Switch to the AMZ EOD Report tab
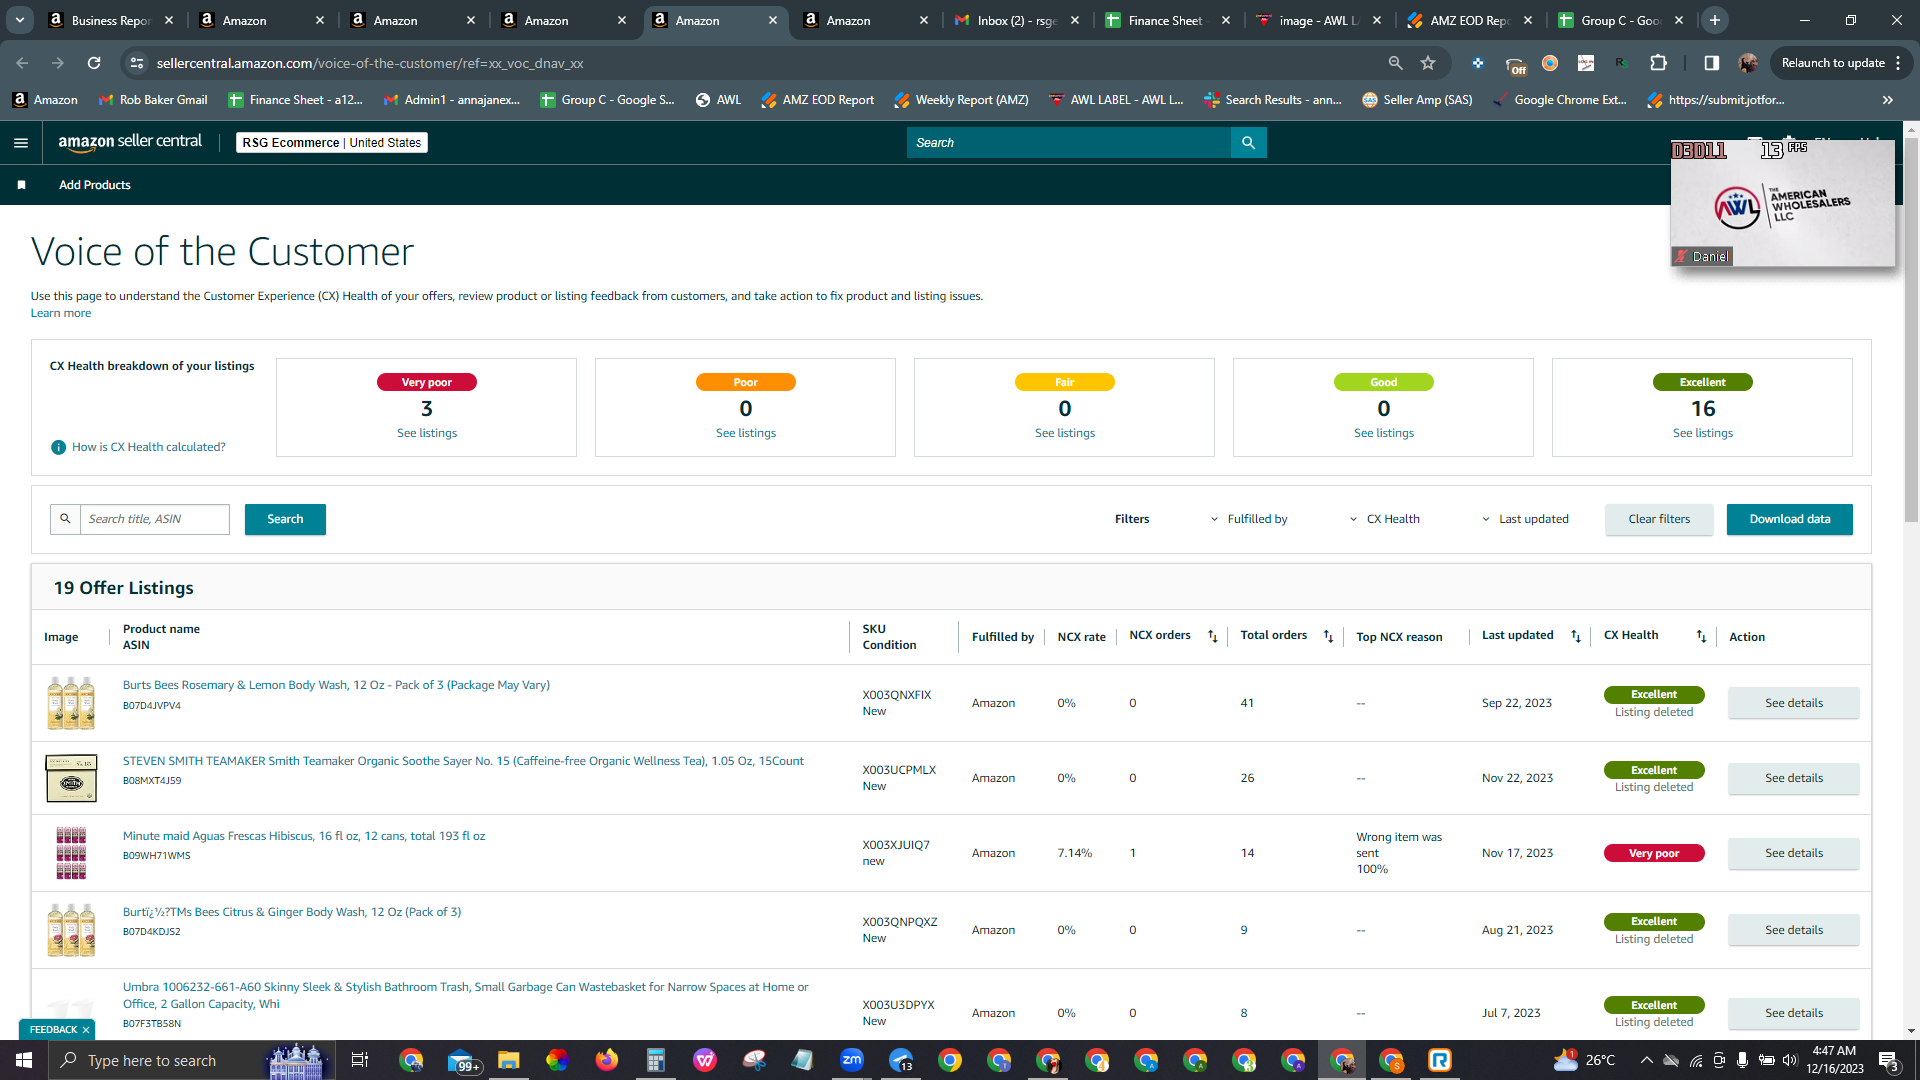This screenshot has width=1920, height=1080. [1468, 20]
